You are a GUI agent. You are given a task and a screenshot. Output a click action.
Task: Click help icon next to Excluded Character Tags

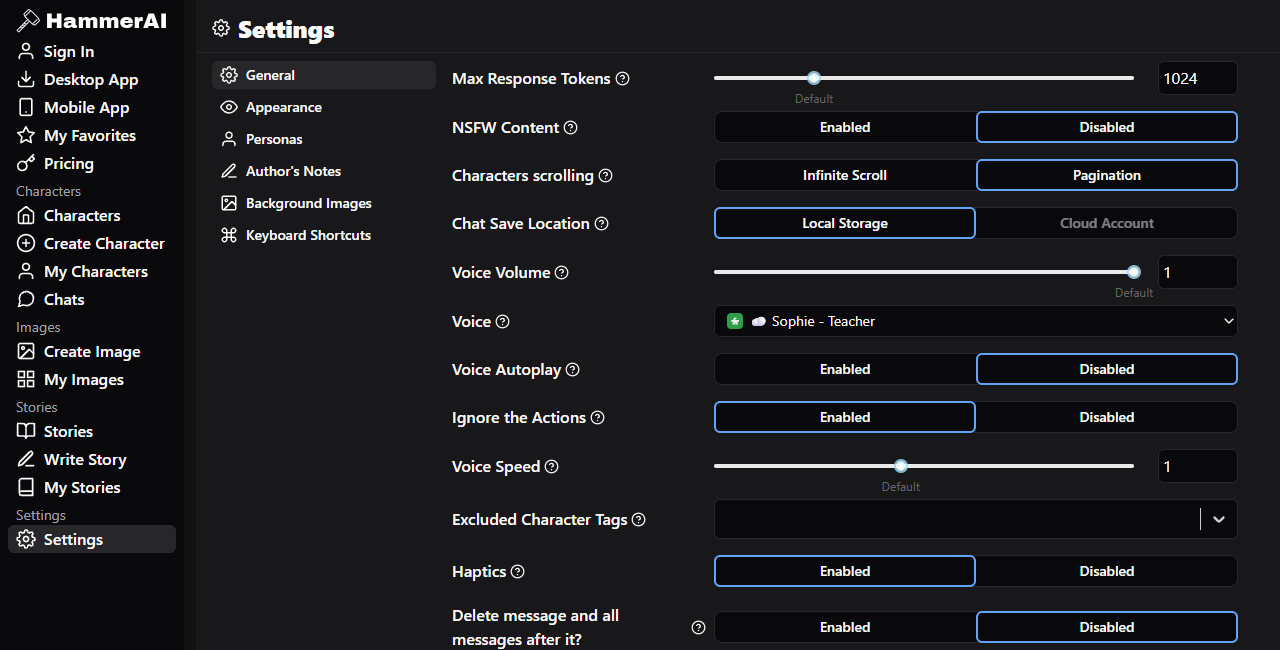click(639, 519)
